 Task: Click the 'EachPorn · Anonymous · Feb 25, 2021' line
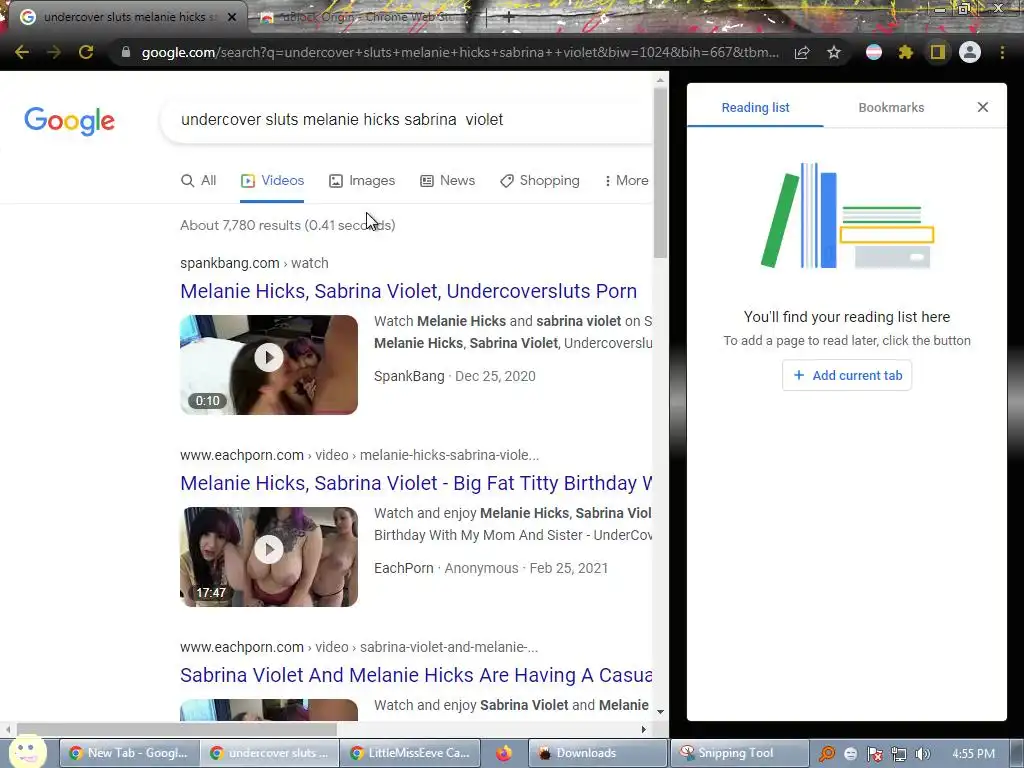[491, 568]
